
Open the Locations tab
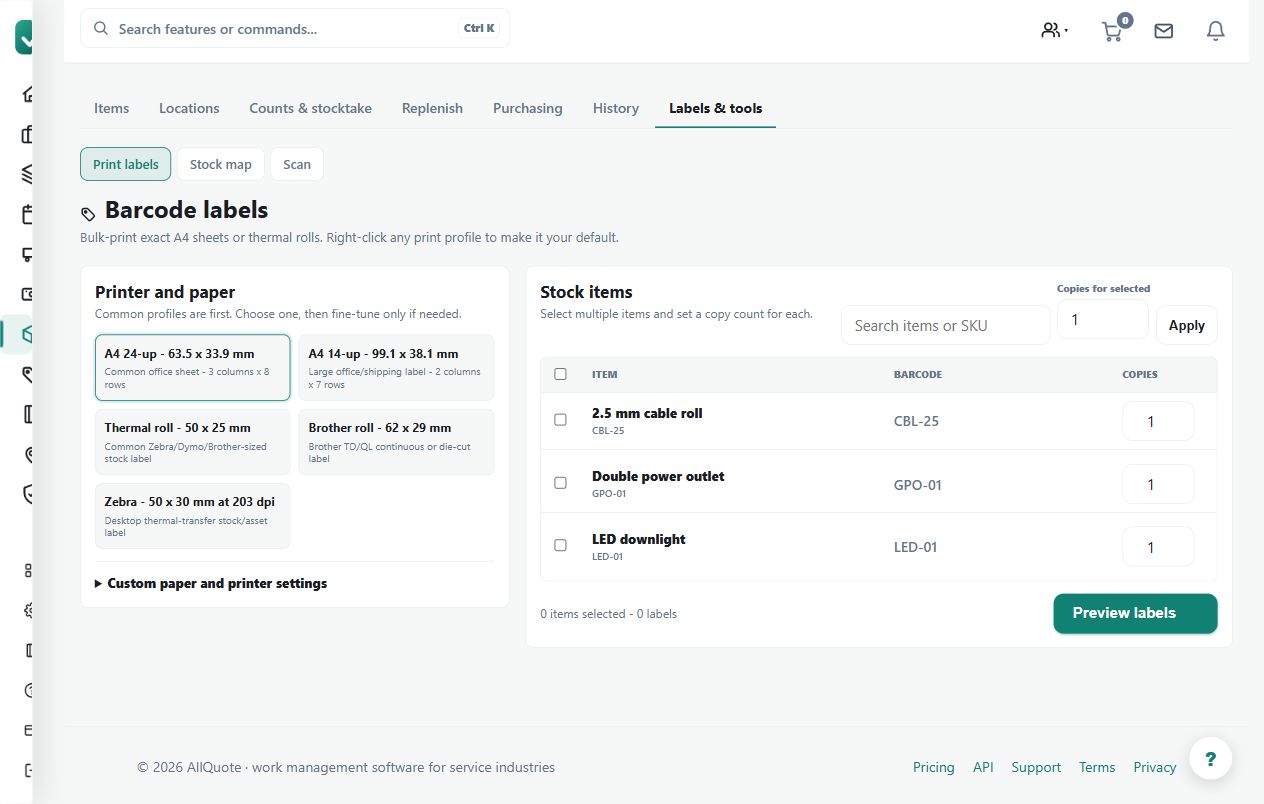pos(189,108)
